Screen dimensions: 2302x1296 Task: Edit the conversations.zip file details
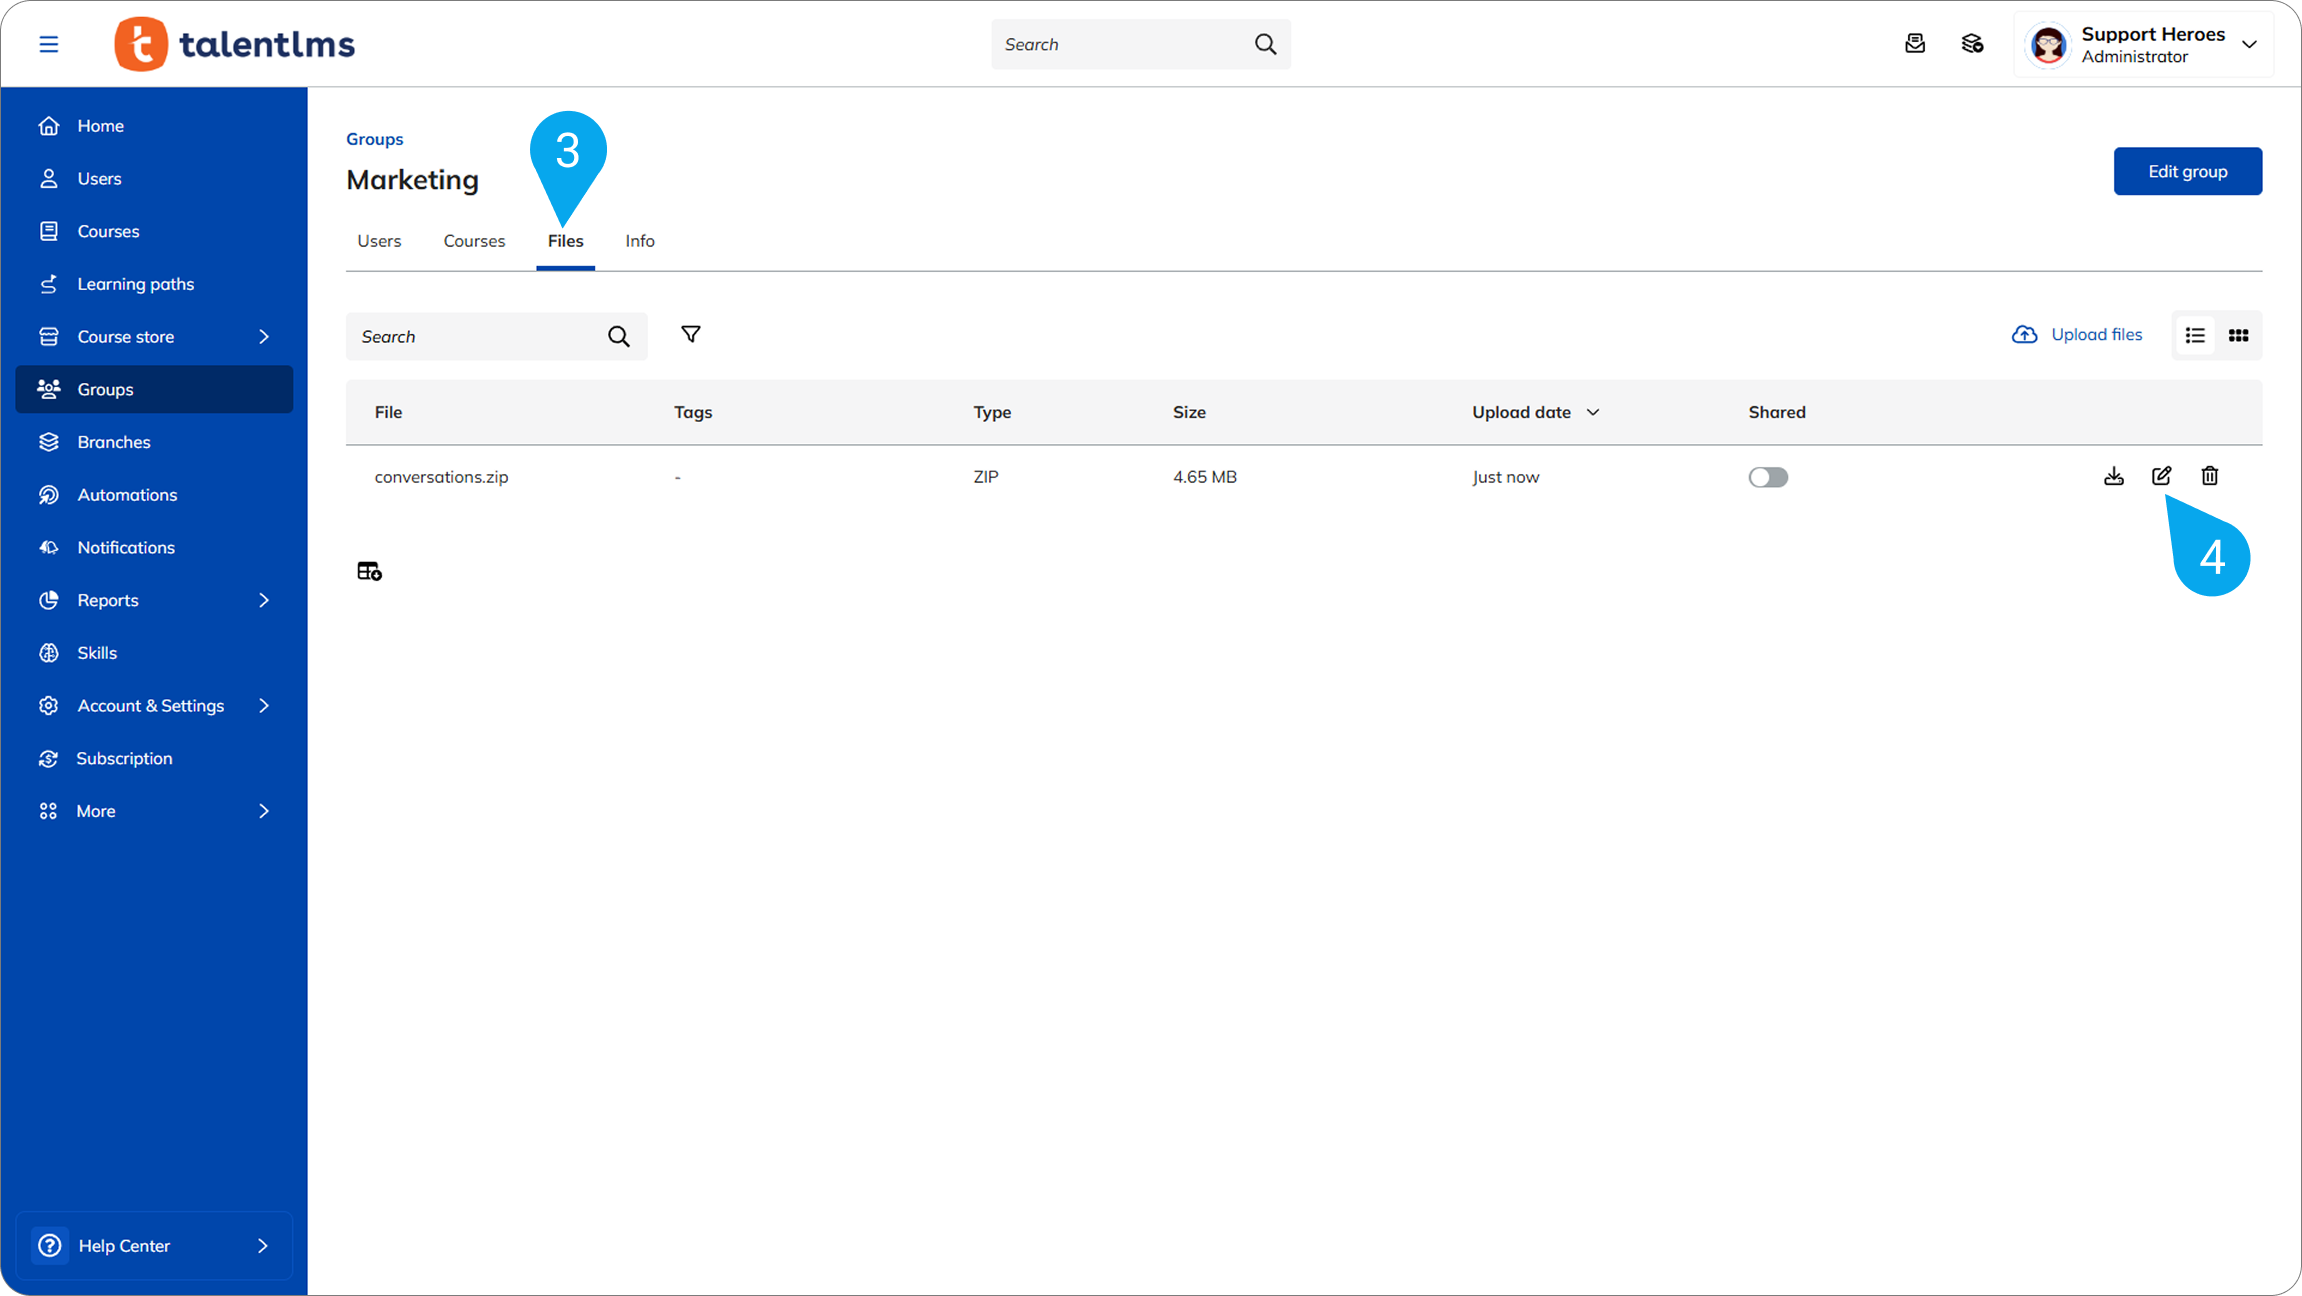pyautogui.click(x=2161, y=476)
